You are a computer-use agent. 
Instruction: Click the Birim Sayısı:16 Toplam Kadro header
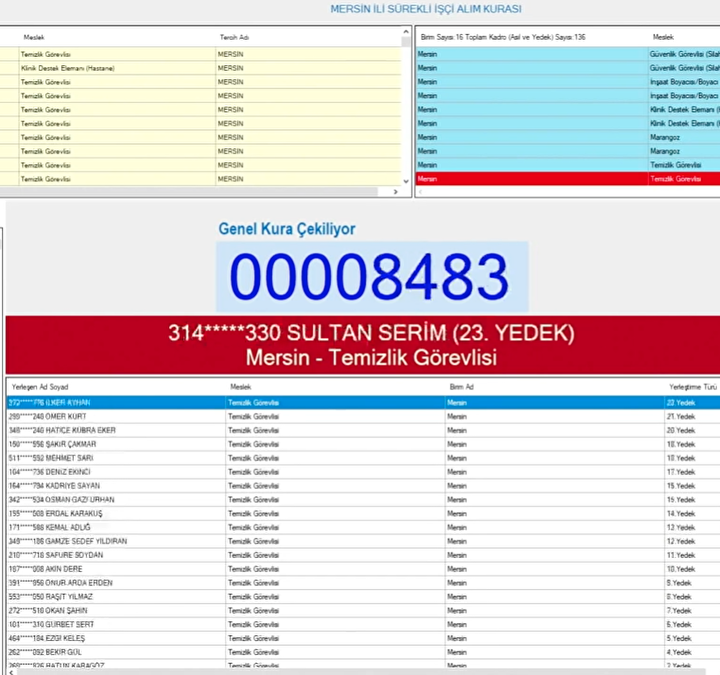[x=503, y=37]
